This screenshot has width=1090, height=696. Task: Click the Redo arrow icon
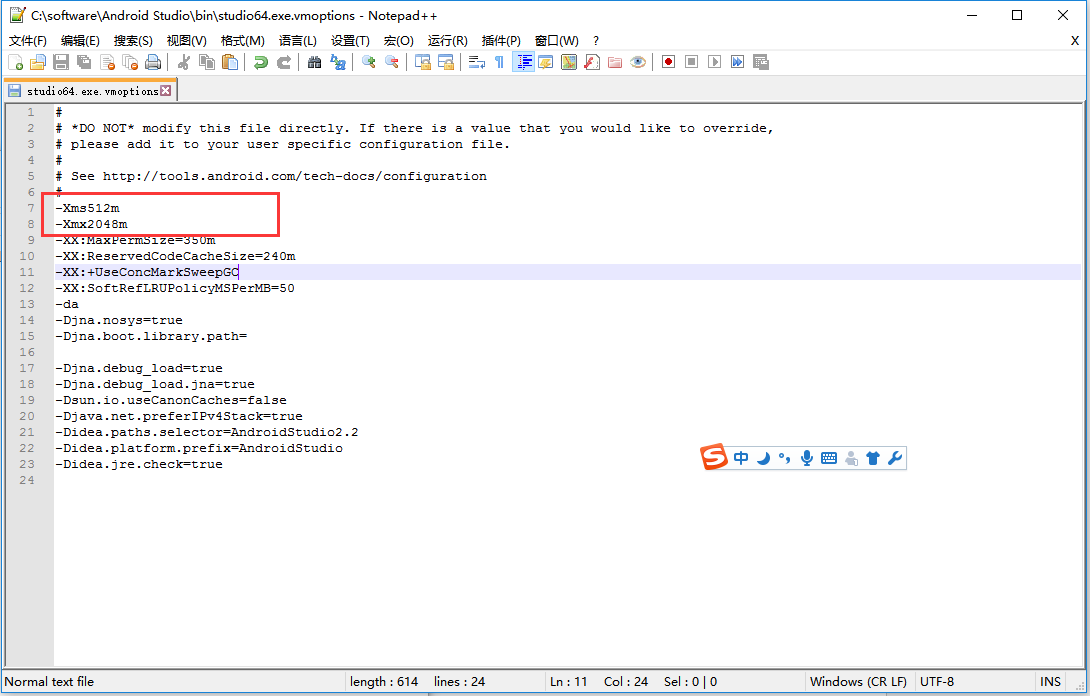click(284, 63)
